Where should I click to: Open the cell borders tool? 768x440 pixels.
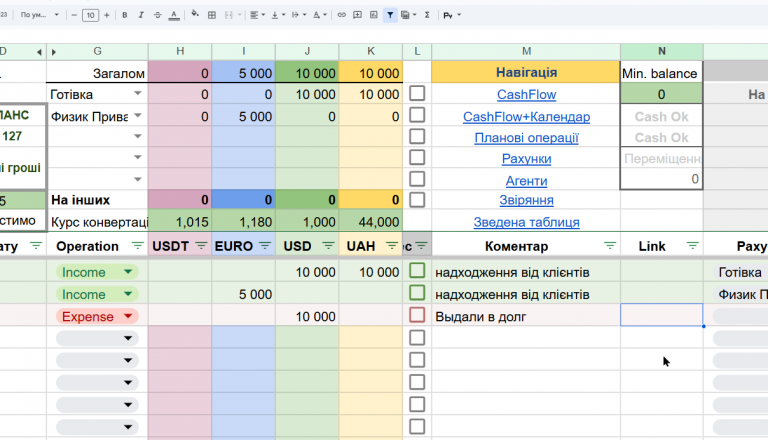pos(212,15)
